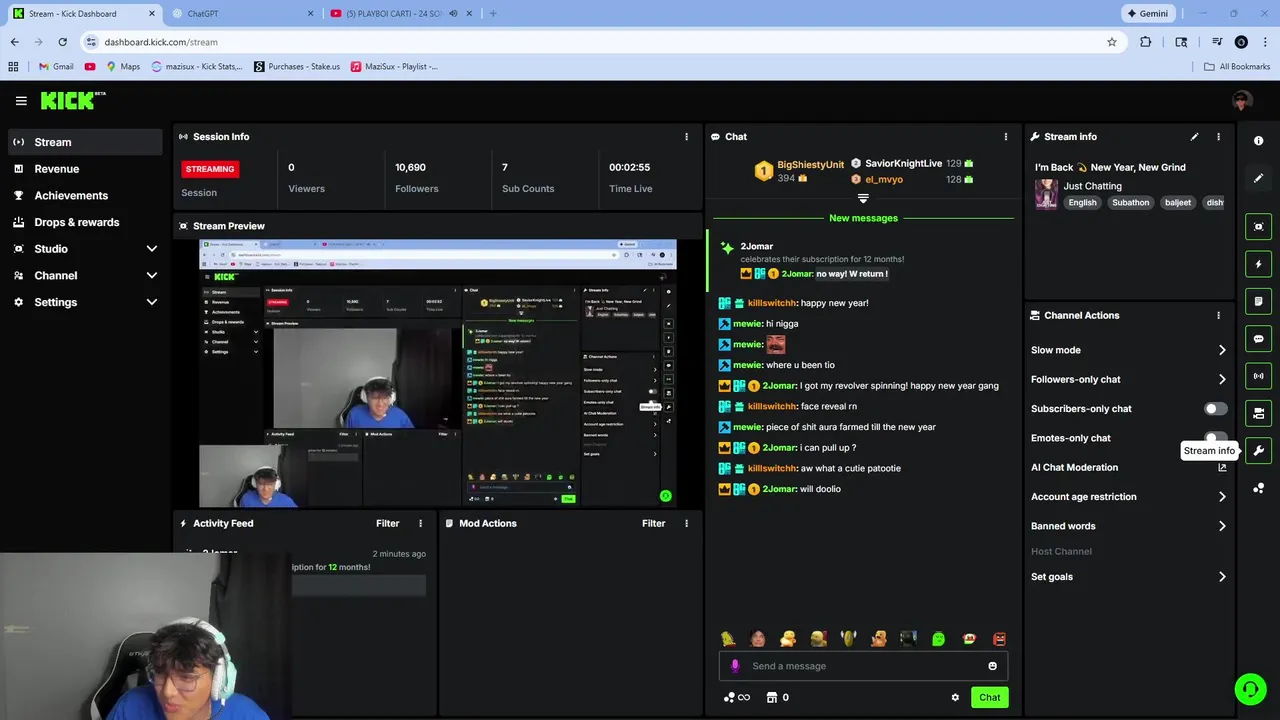Switch to the ChatGPT browser tab
The width and height of the screenshot is (1280, 720).
pyautogui.click(x=240, y=13)
